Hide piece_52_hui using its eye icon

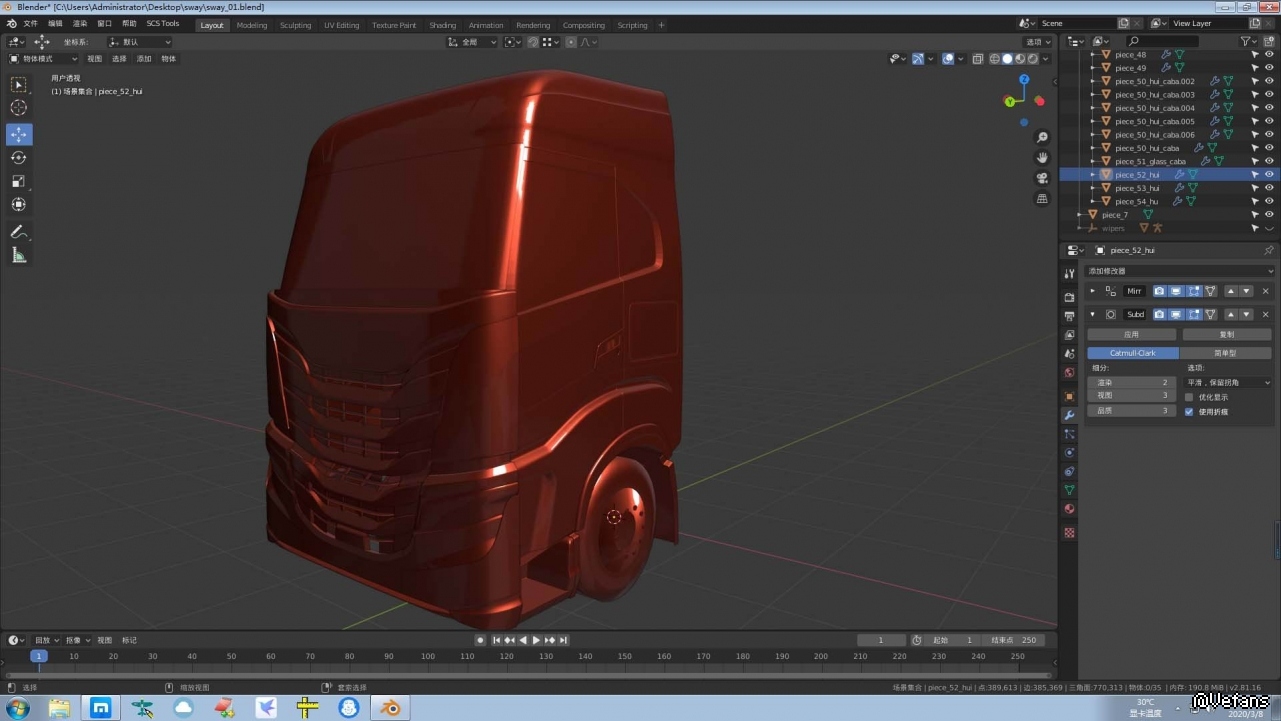(x=1269, y=174)
